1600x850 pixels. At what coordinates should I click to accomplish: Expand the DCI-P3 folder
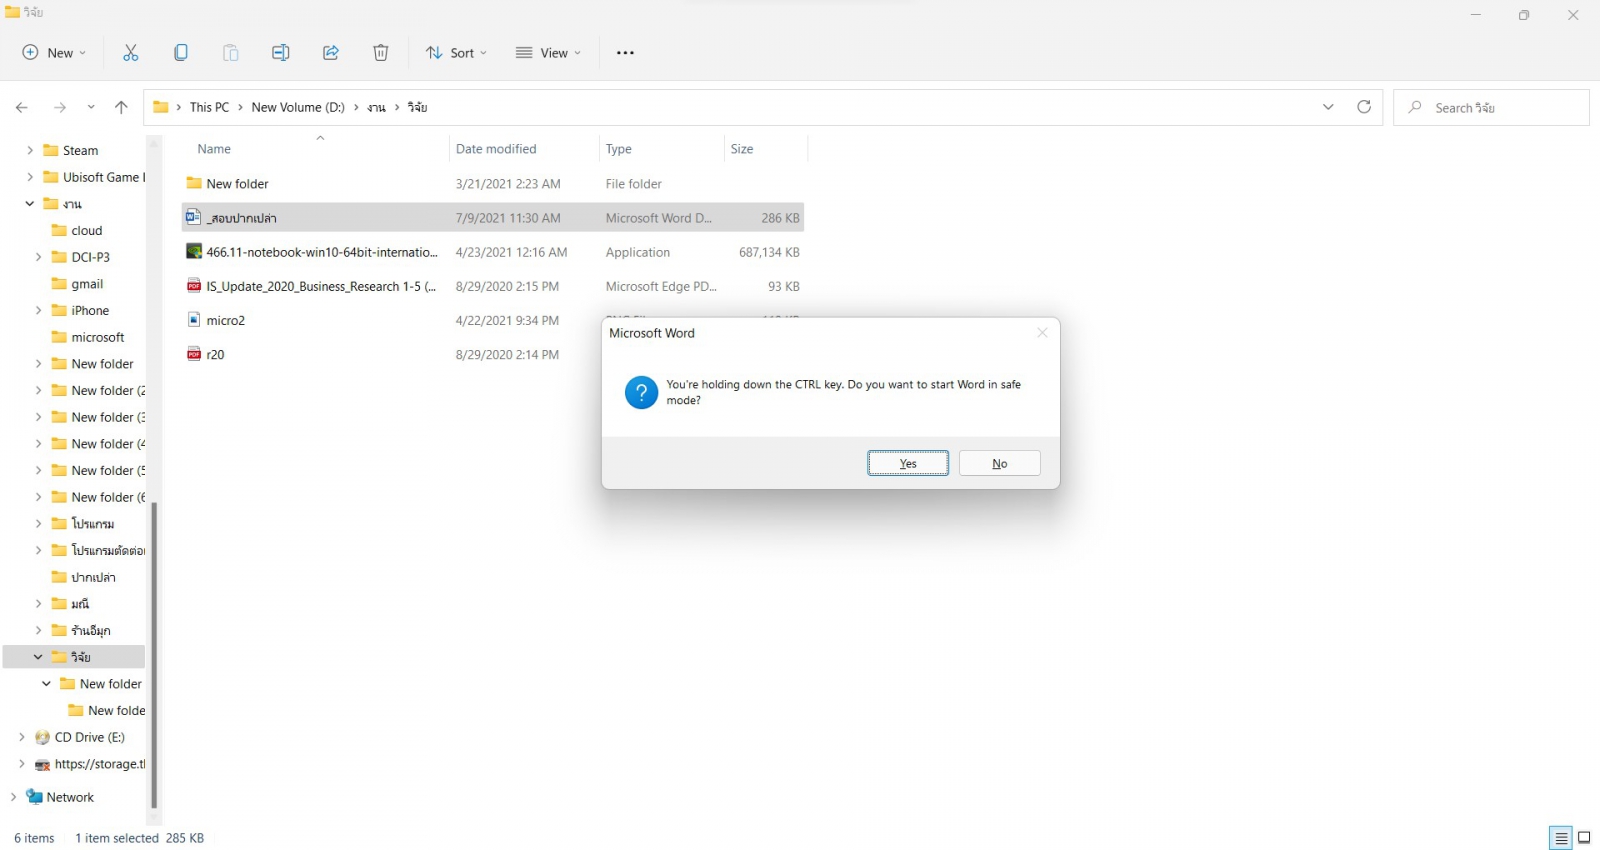coord(38,257)
